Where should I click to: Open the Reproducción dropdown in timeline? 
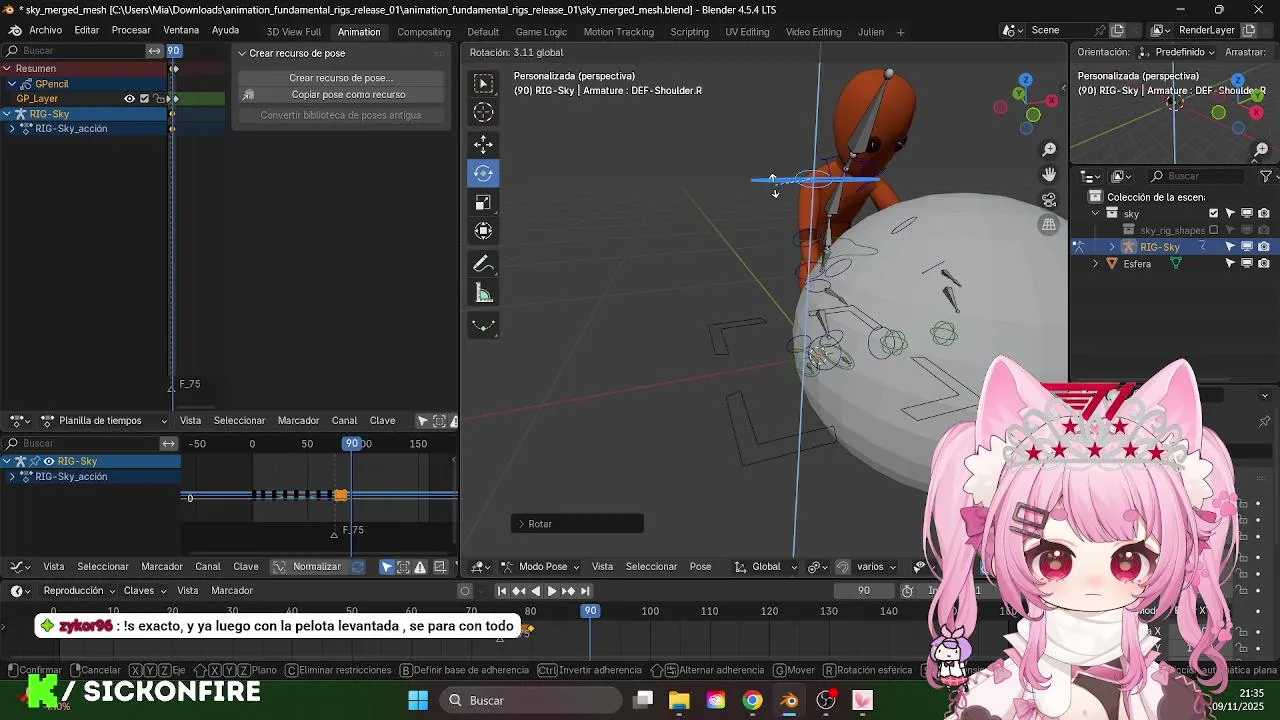coord(79,591)
